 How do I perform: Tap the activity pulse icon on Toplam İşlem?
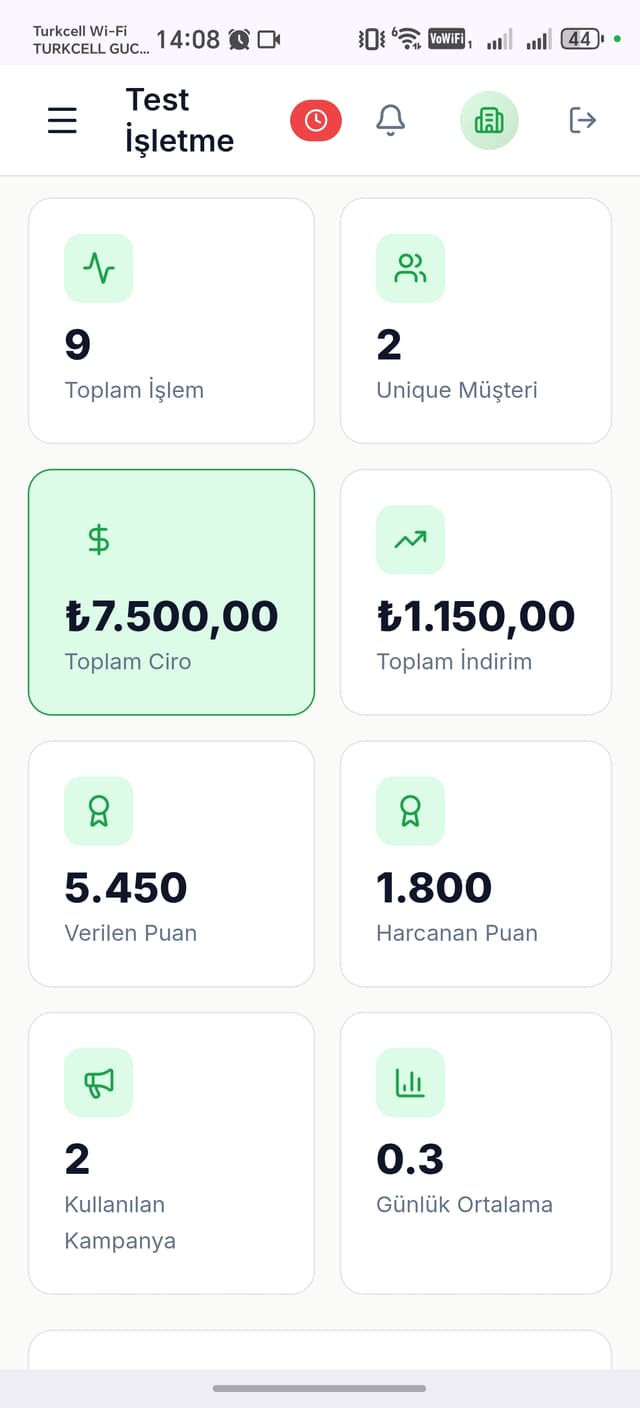98,268
